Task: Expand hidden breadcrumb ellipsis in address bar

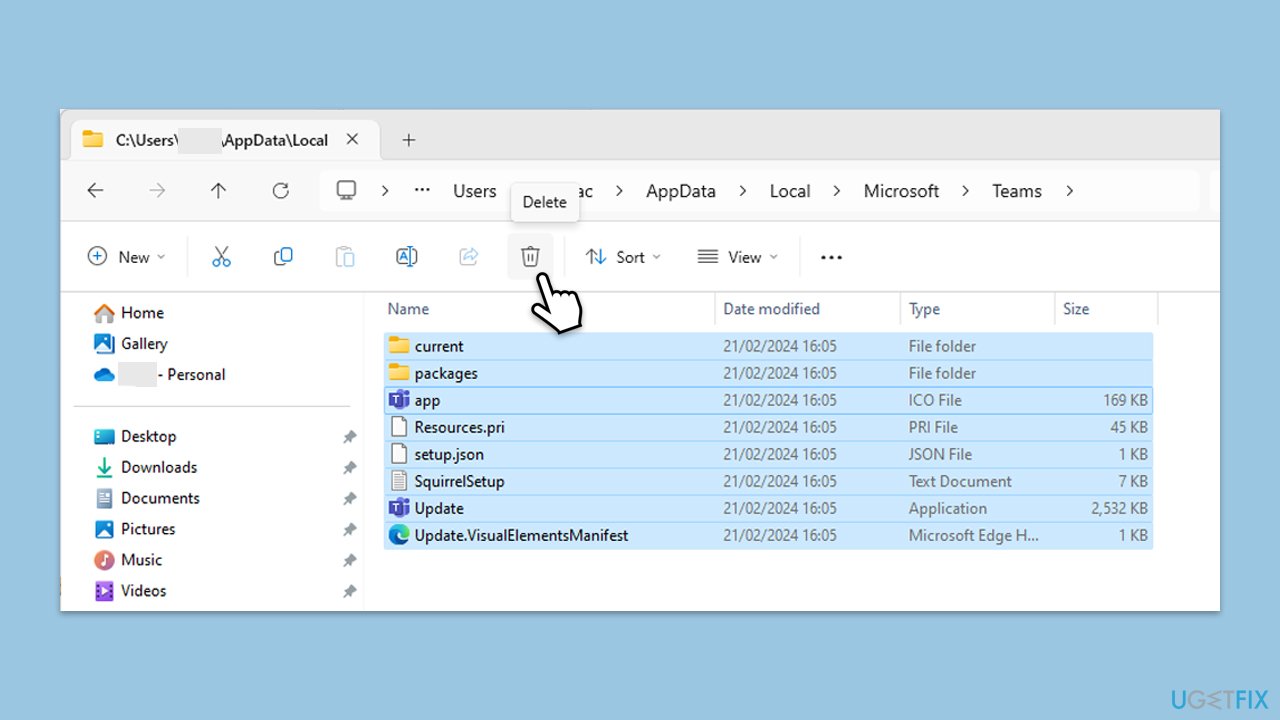Action: pyautogui.click(x=422, y=190)
